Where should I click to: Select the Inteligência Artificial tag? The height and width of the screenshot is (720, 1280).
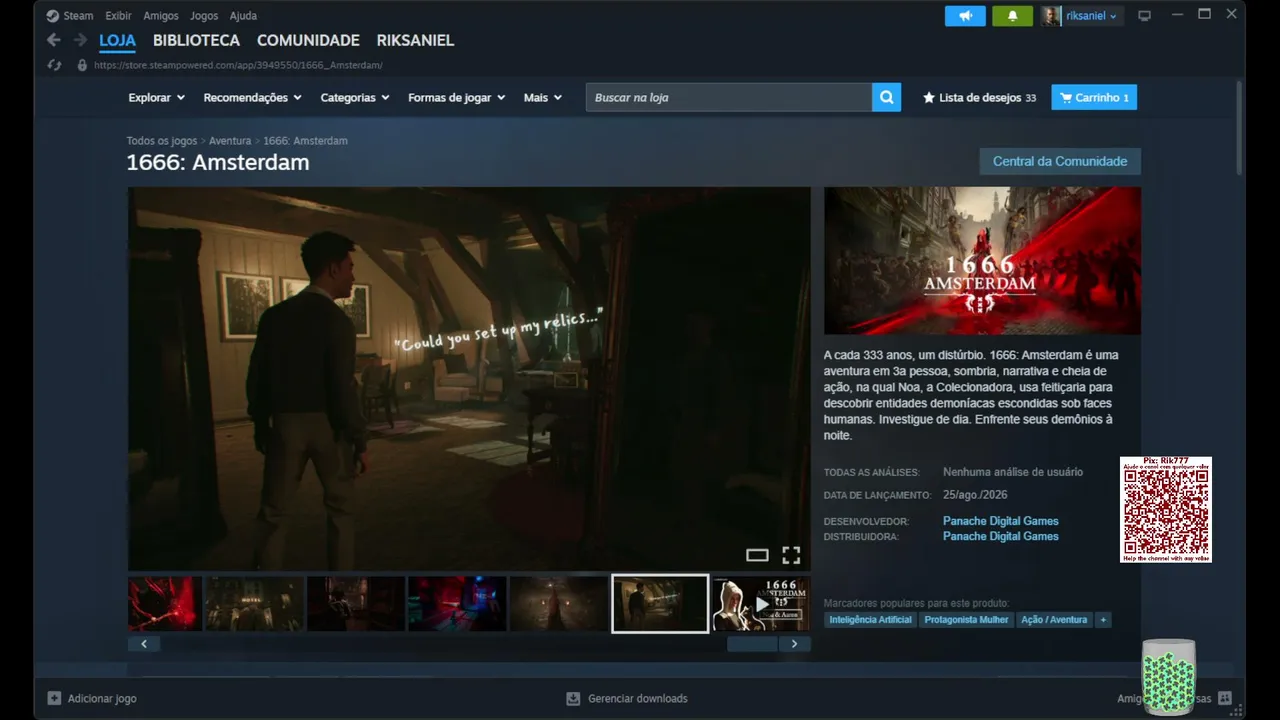pyautogui.click(x=870, y=620)
